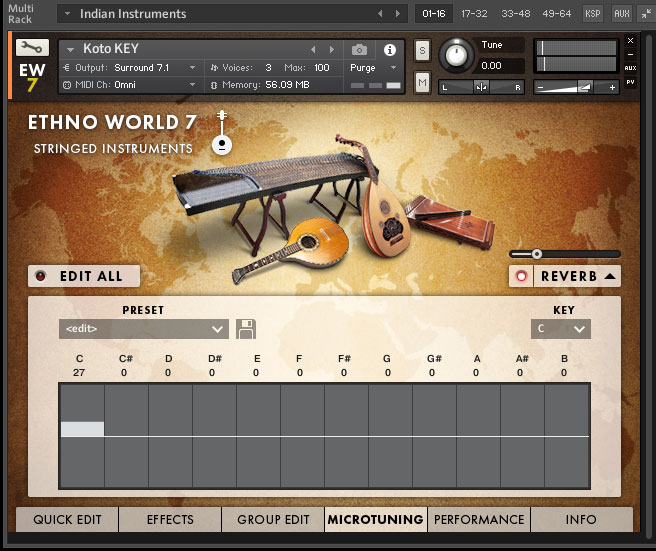The width and height of the screenshot is (656, 551).
Task: Click the F# note tuning column
Action: [346, 436]
